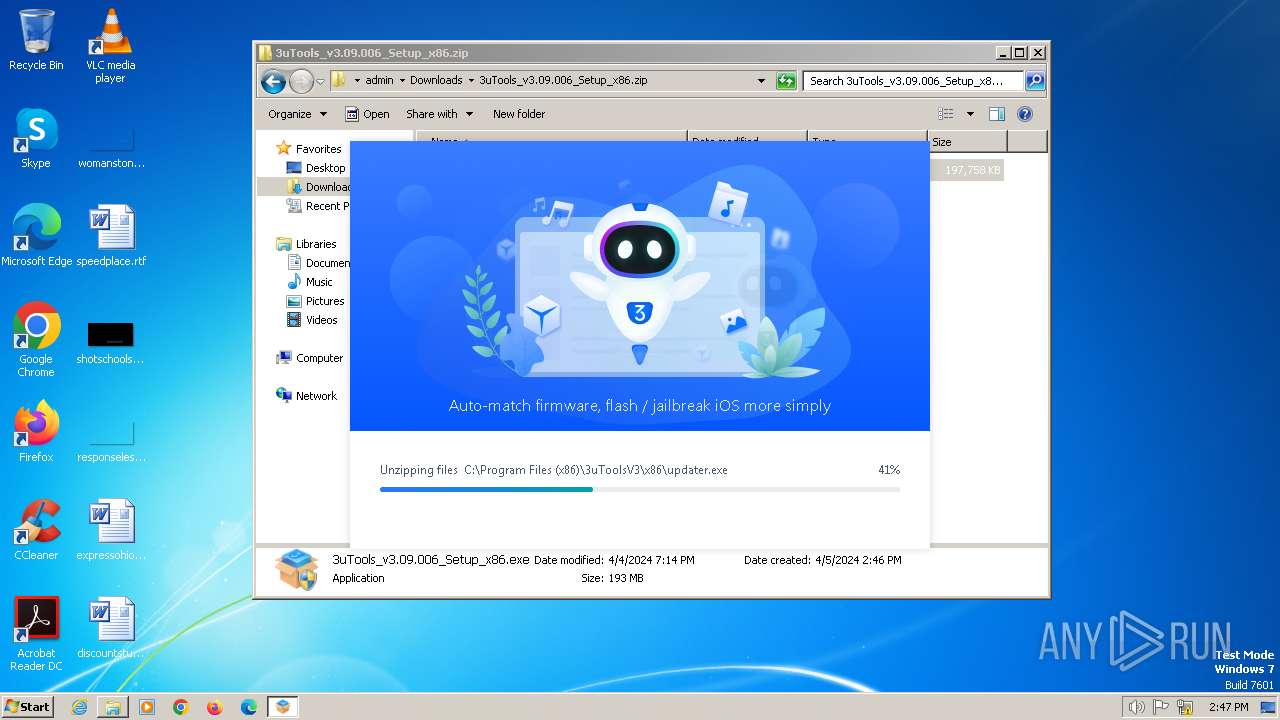Launch Google Chrome desktop shortcut
Viewport: 1280px width, 720px height.
click(x=36, y=340)
